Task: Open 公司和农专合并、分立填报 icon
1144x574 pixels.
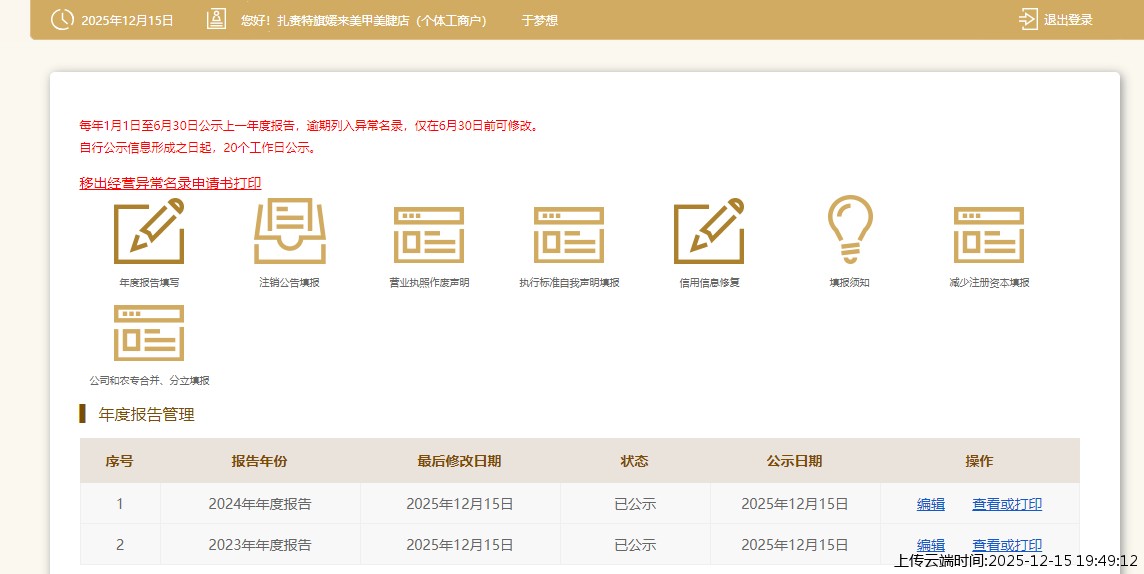Action: click(149, 332)
